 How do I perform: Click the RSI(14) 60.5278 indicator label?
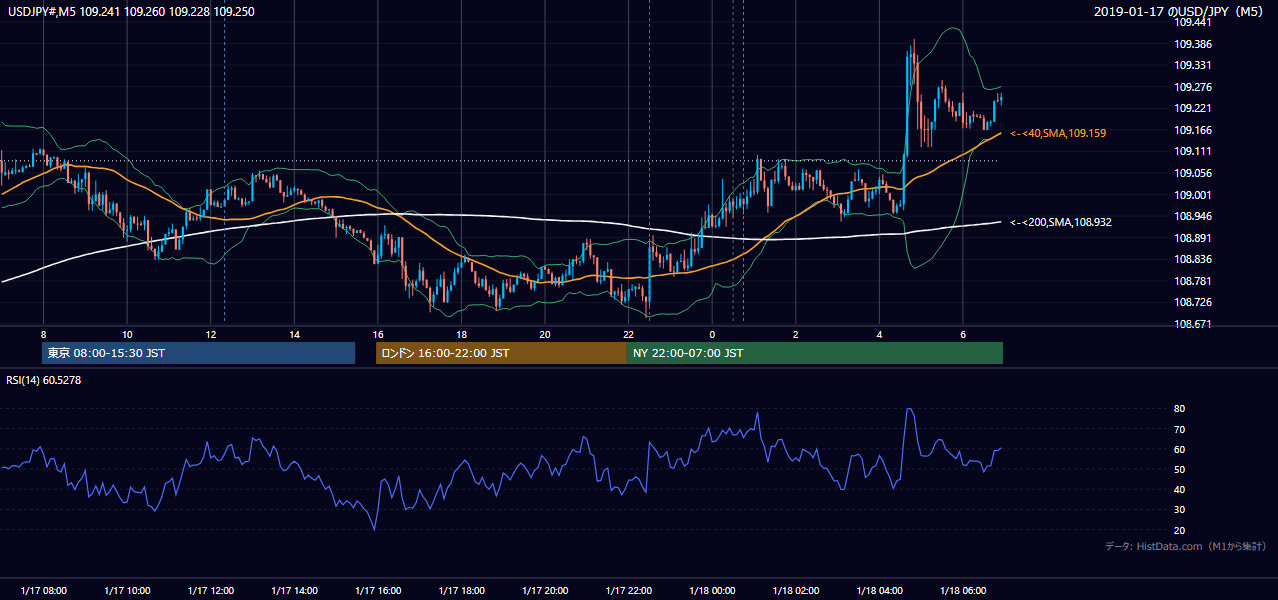(44, 380)
